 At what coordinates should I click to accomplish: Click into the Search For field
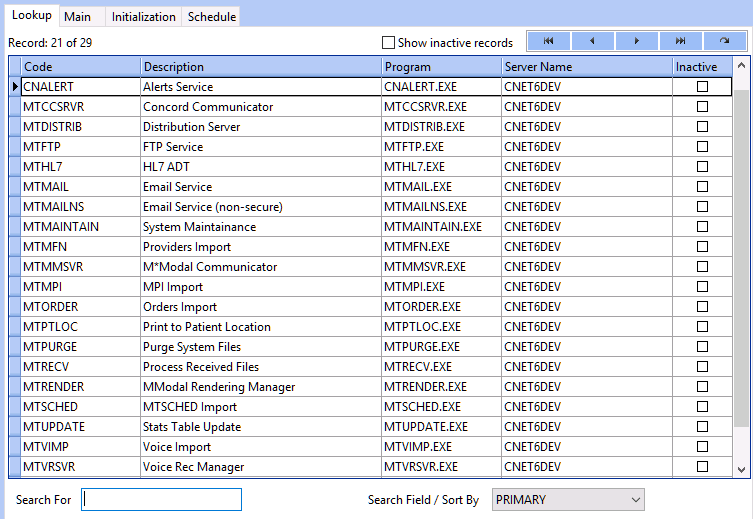coord(161,500)
